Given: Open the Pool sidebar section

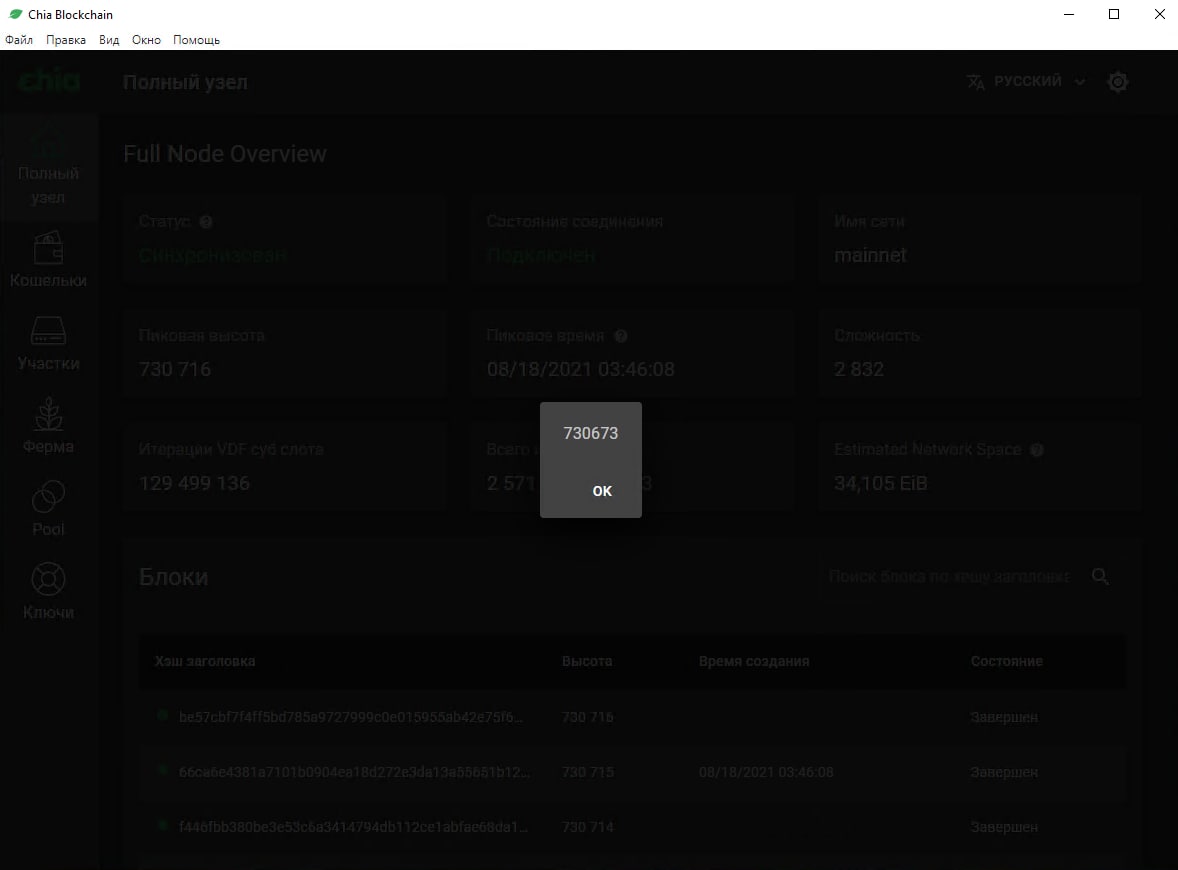Looking at the screenshot, I should (48, 509).
